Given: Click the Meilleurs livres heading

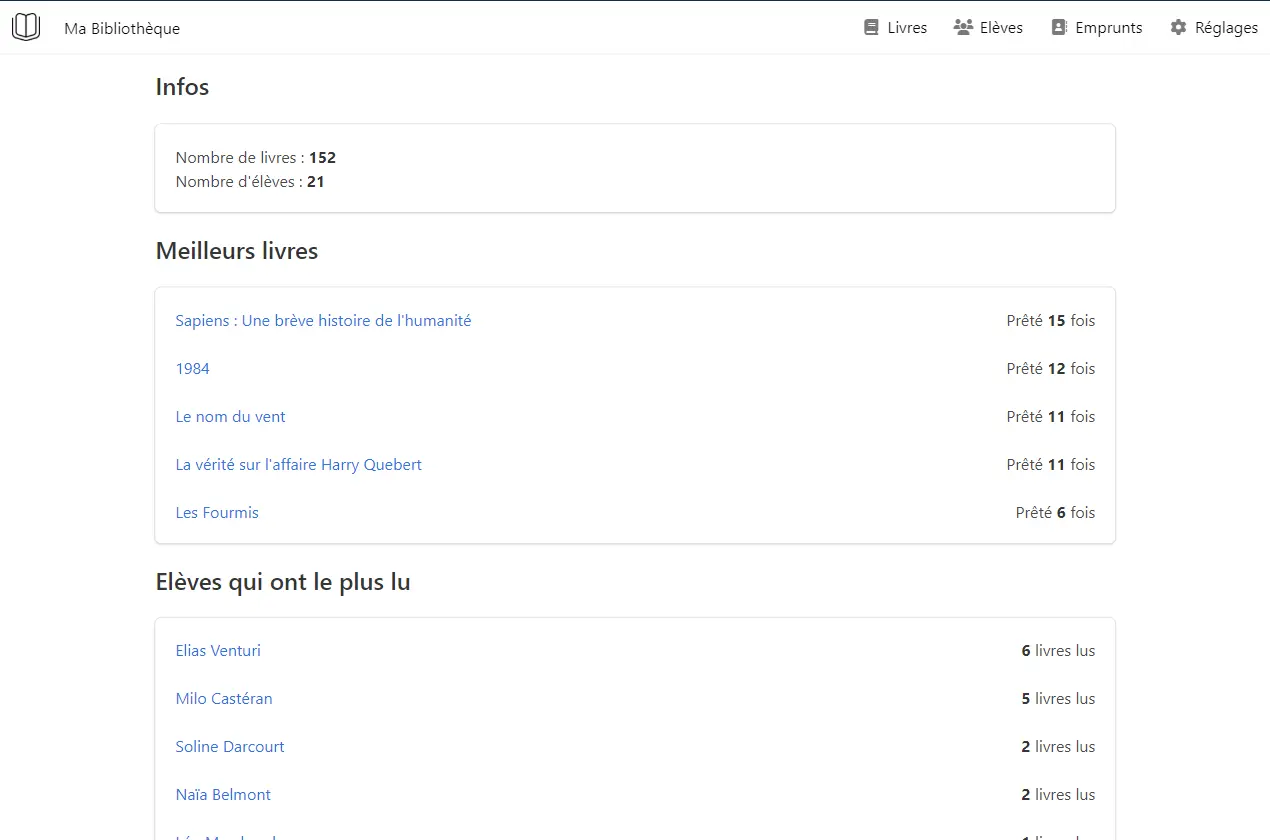Looking at the screenshot, I should click(237, 251).
